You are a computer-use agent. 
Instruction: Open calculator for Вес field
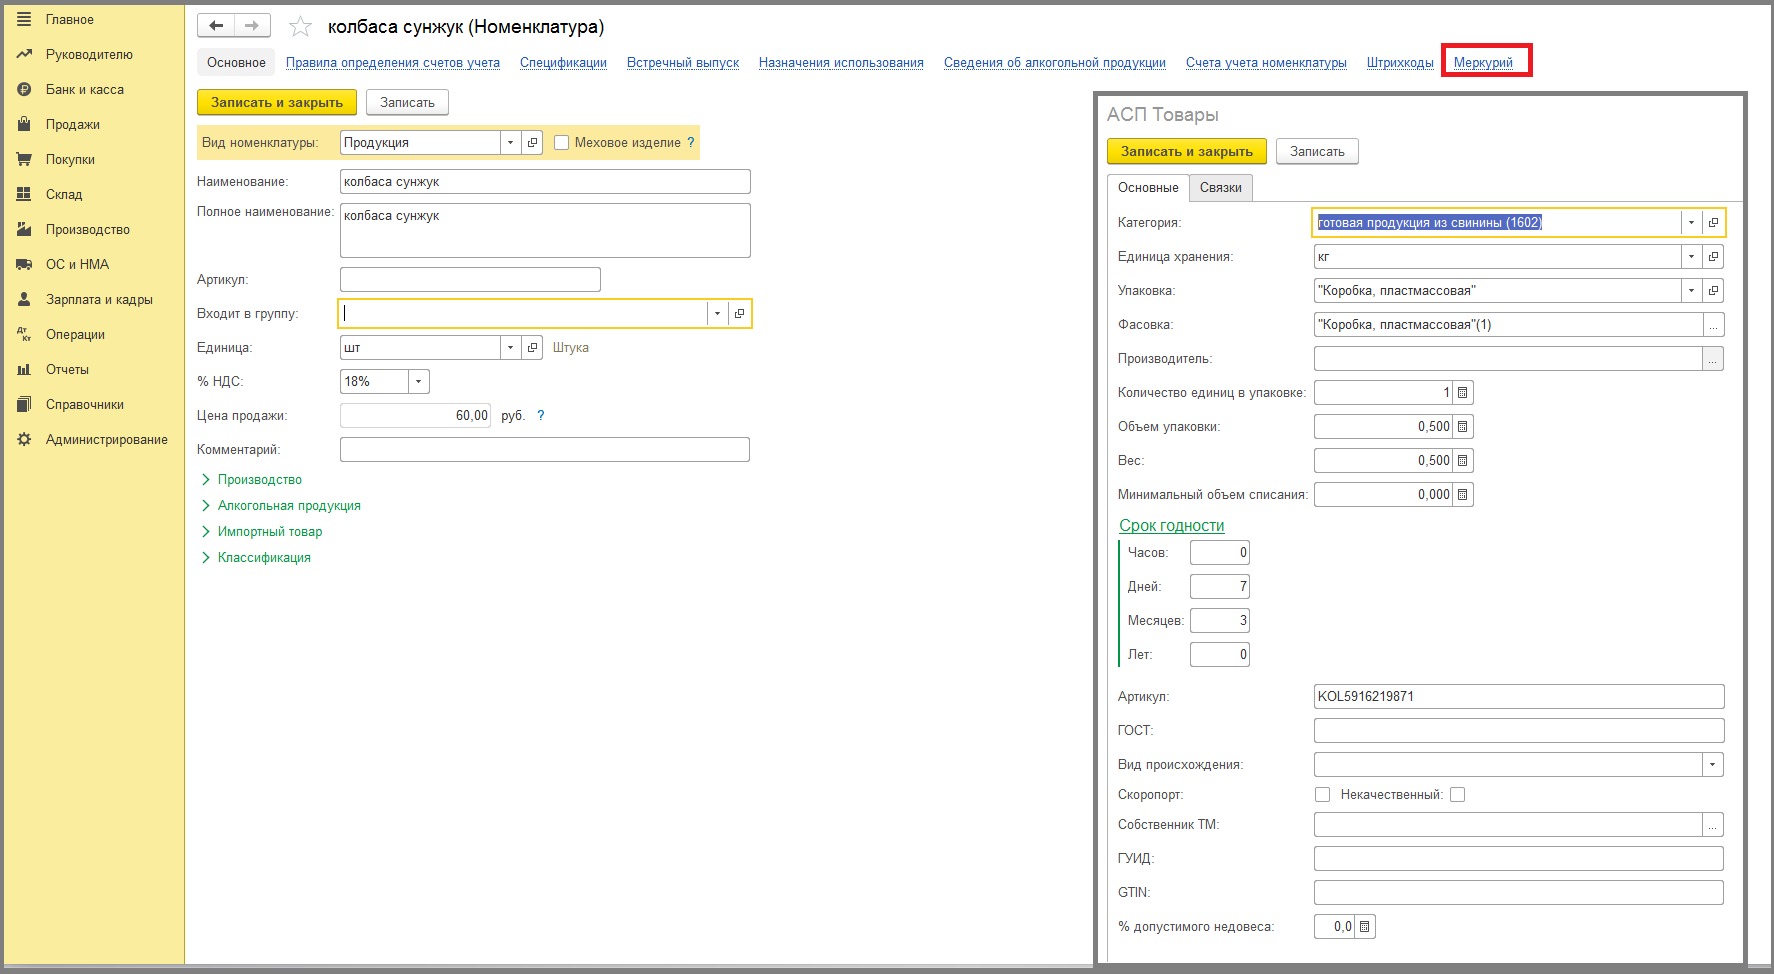pos(1462,461)
